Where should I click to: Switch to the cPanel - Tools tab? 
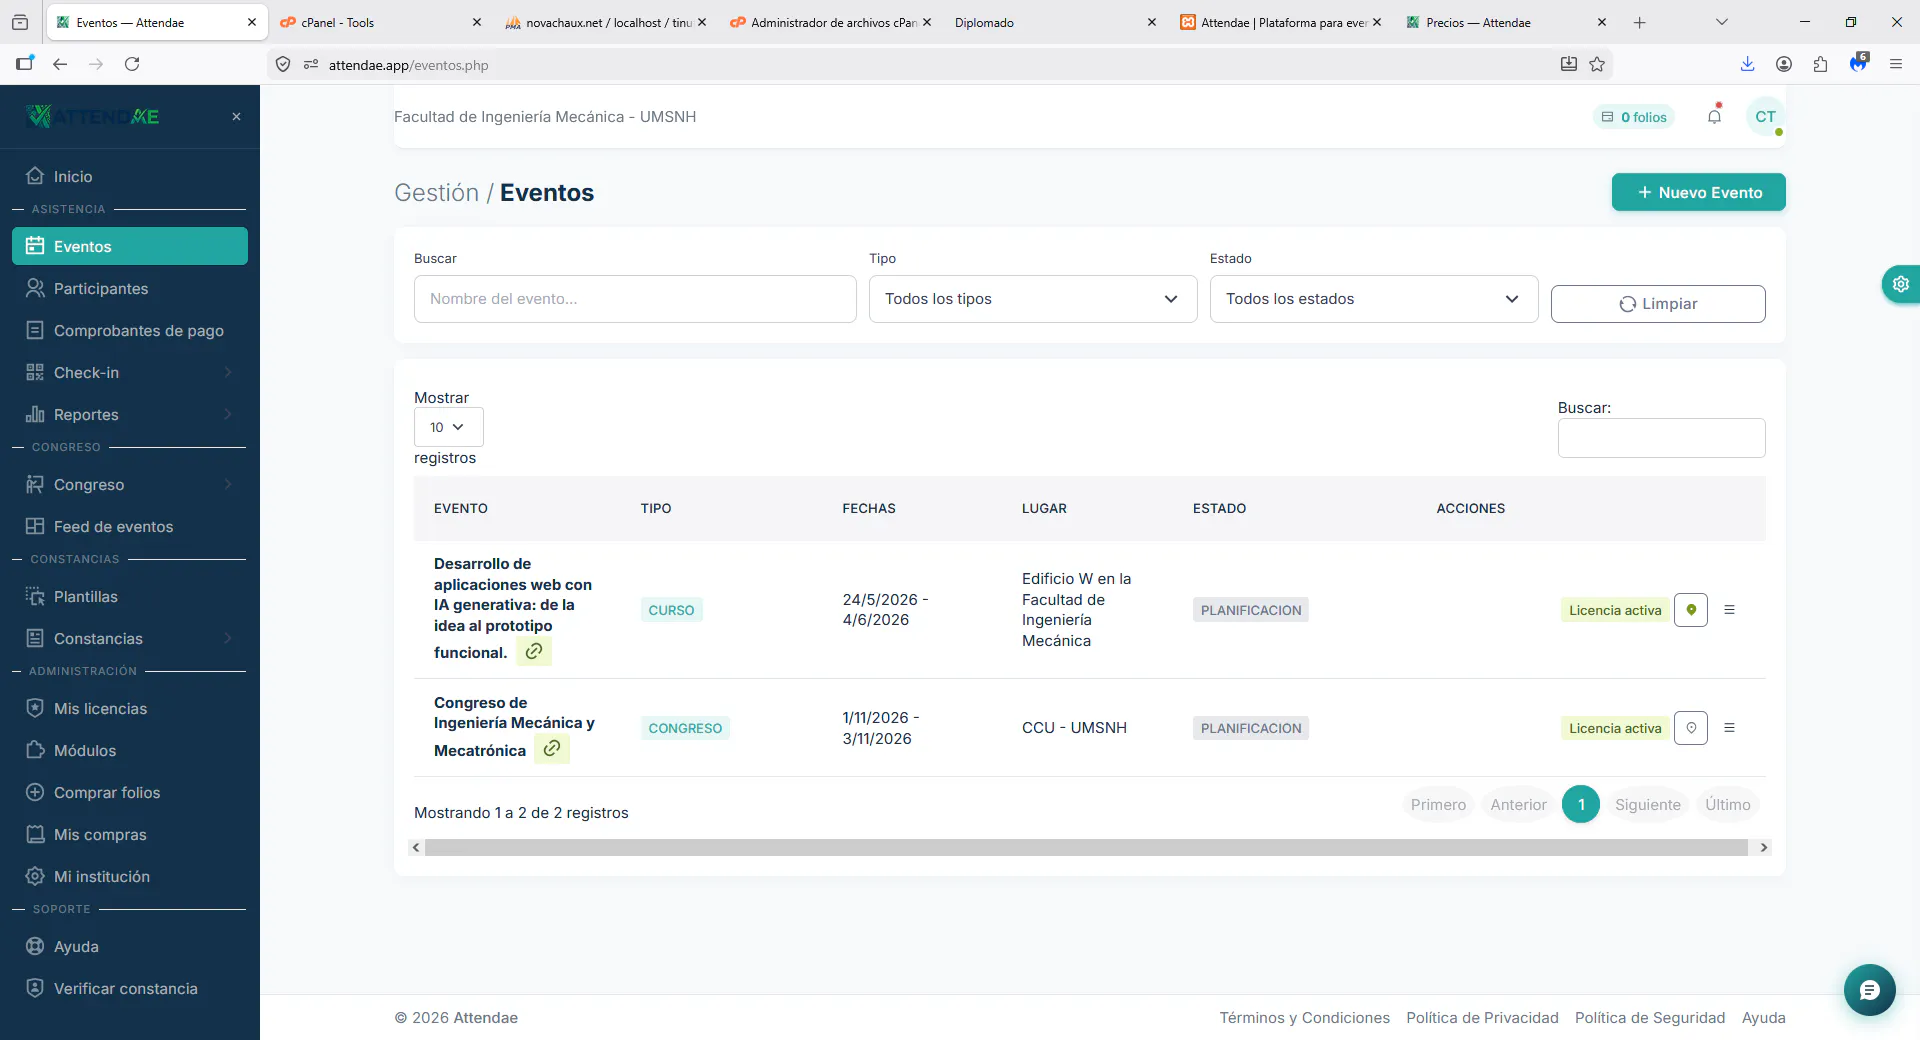[380, 22]
